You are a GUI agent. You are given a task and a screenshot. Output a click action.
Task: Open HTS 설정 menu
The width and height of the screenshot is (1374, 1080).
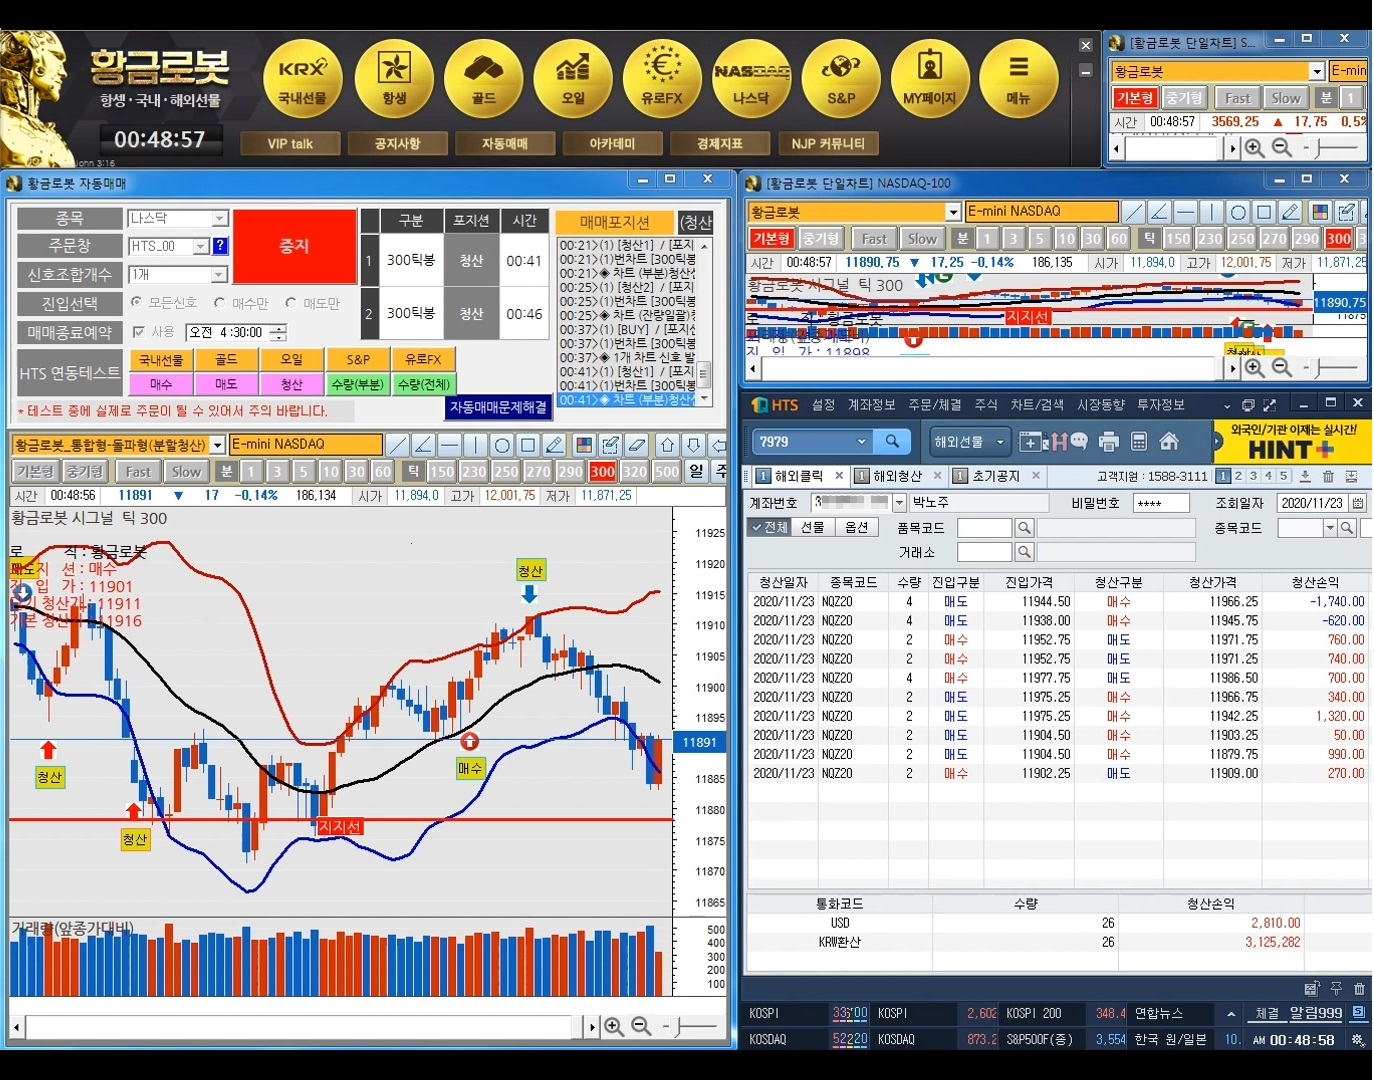823,405
